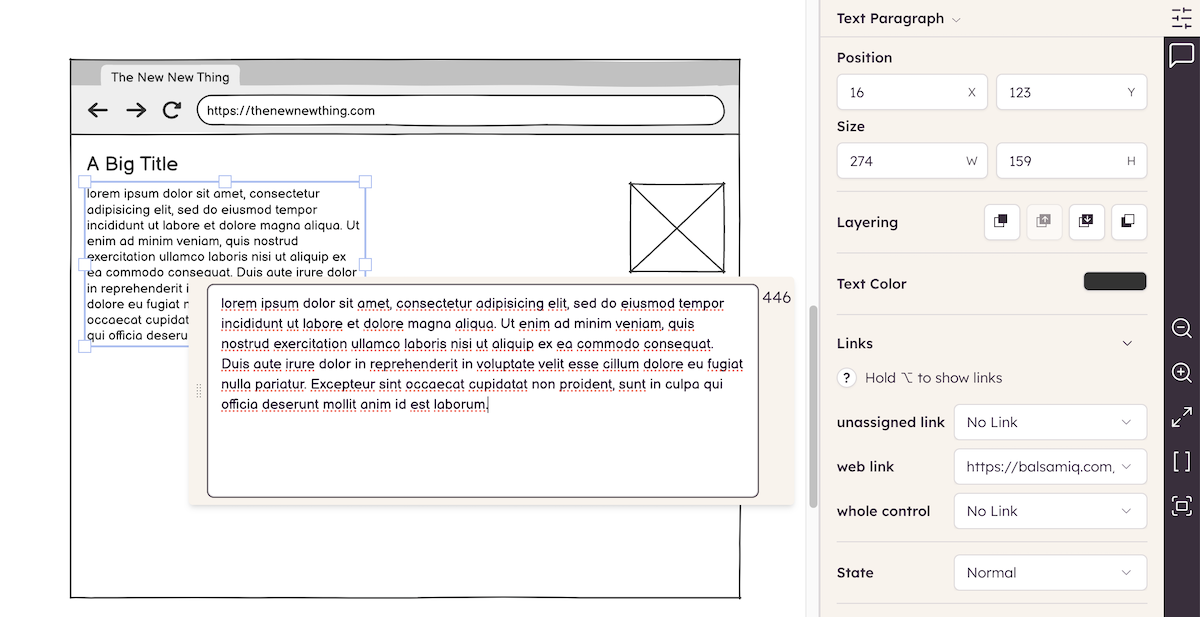Click the web link dropdown showing balsamiq.com
The image size is (1200, 617).
1050,466
